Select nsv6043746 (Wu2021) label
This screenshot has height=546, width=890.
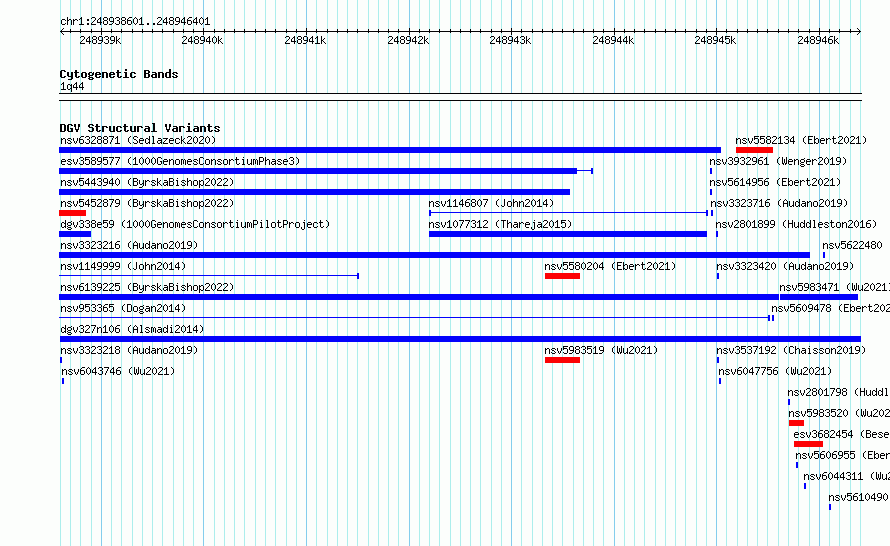click(x=118, y=371)
